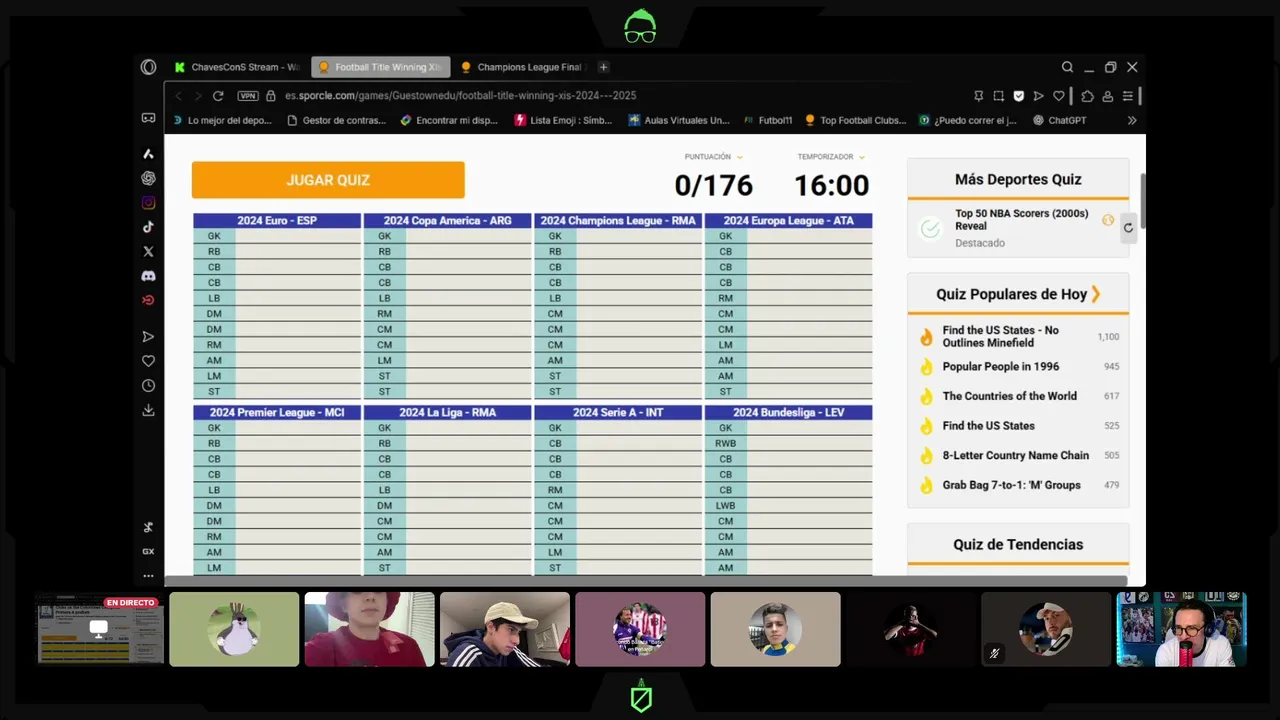The width and height of the screenshot is (1280, 720).
Task: Open the PUNTUACIÓN dropdown arrow
Action: 740,157
